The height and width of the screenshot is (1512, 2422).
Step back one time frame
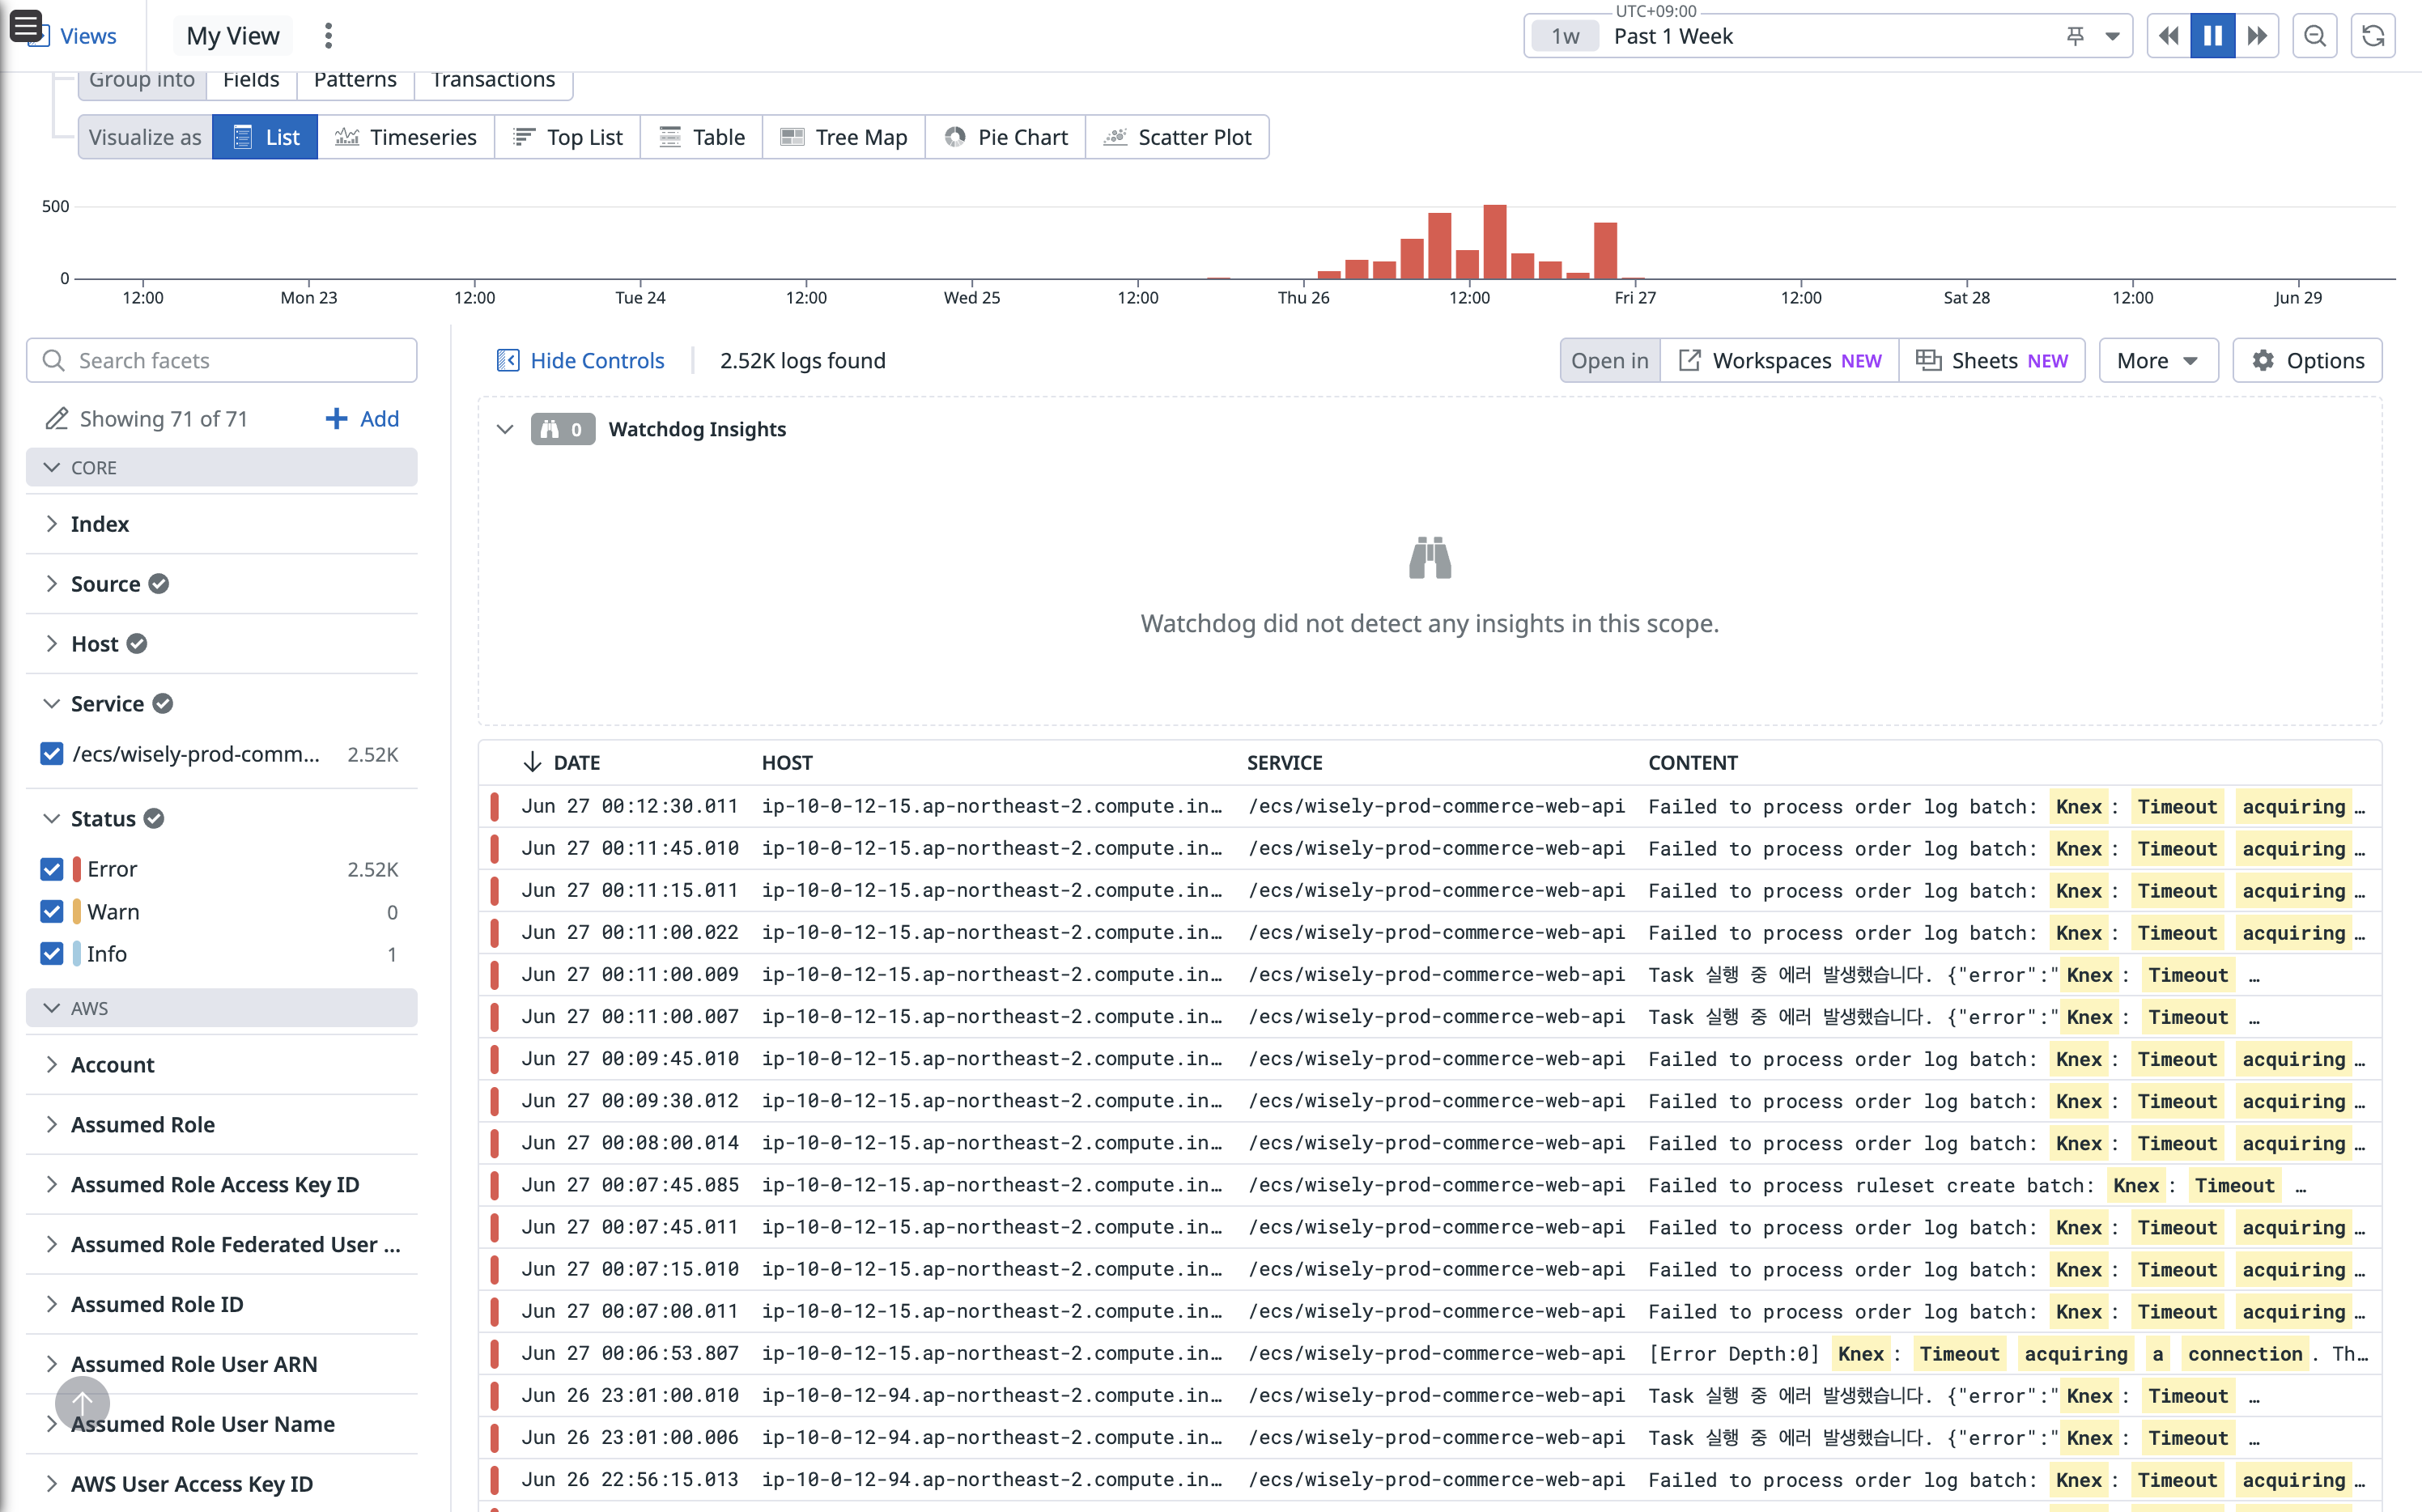click(x=2168, y=36)
